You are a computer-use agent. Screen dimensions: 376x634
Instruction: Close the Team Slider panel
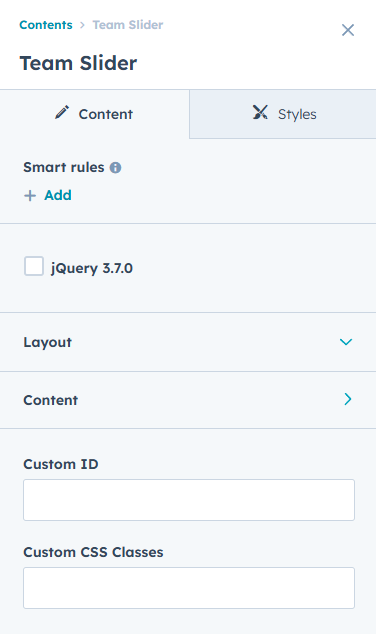click(x=348, y=30)
